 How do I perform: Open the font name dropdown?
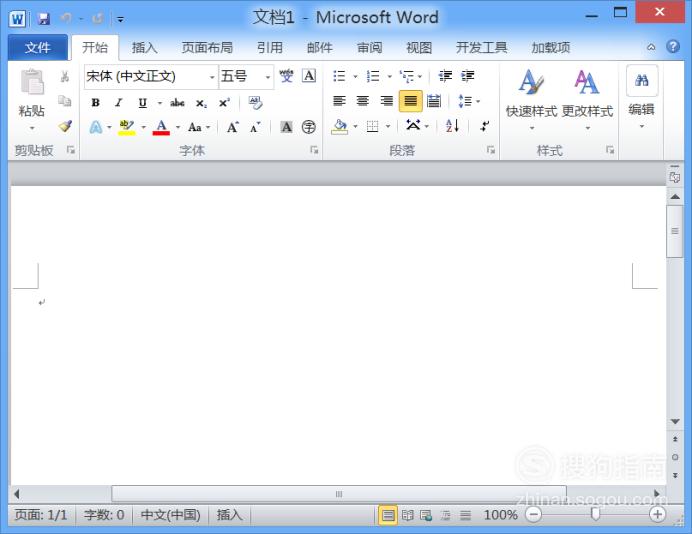coord(212,77)
